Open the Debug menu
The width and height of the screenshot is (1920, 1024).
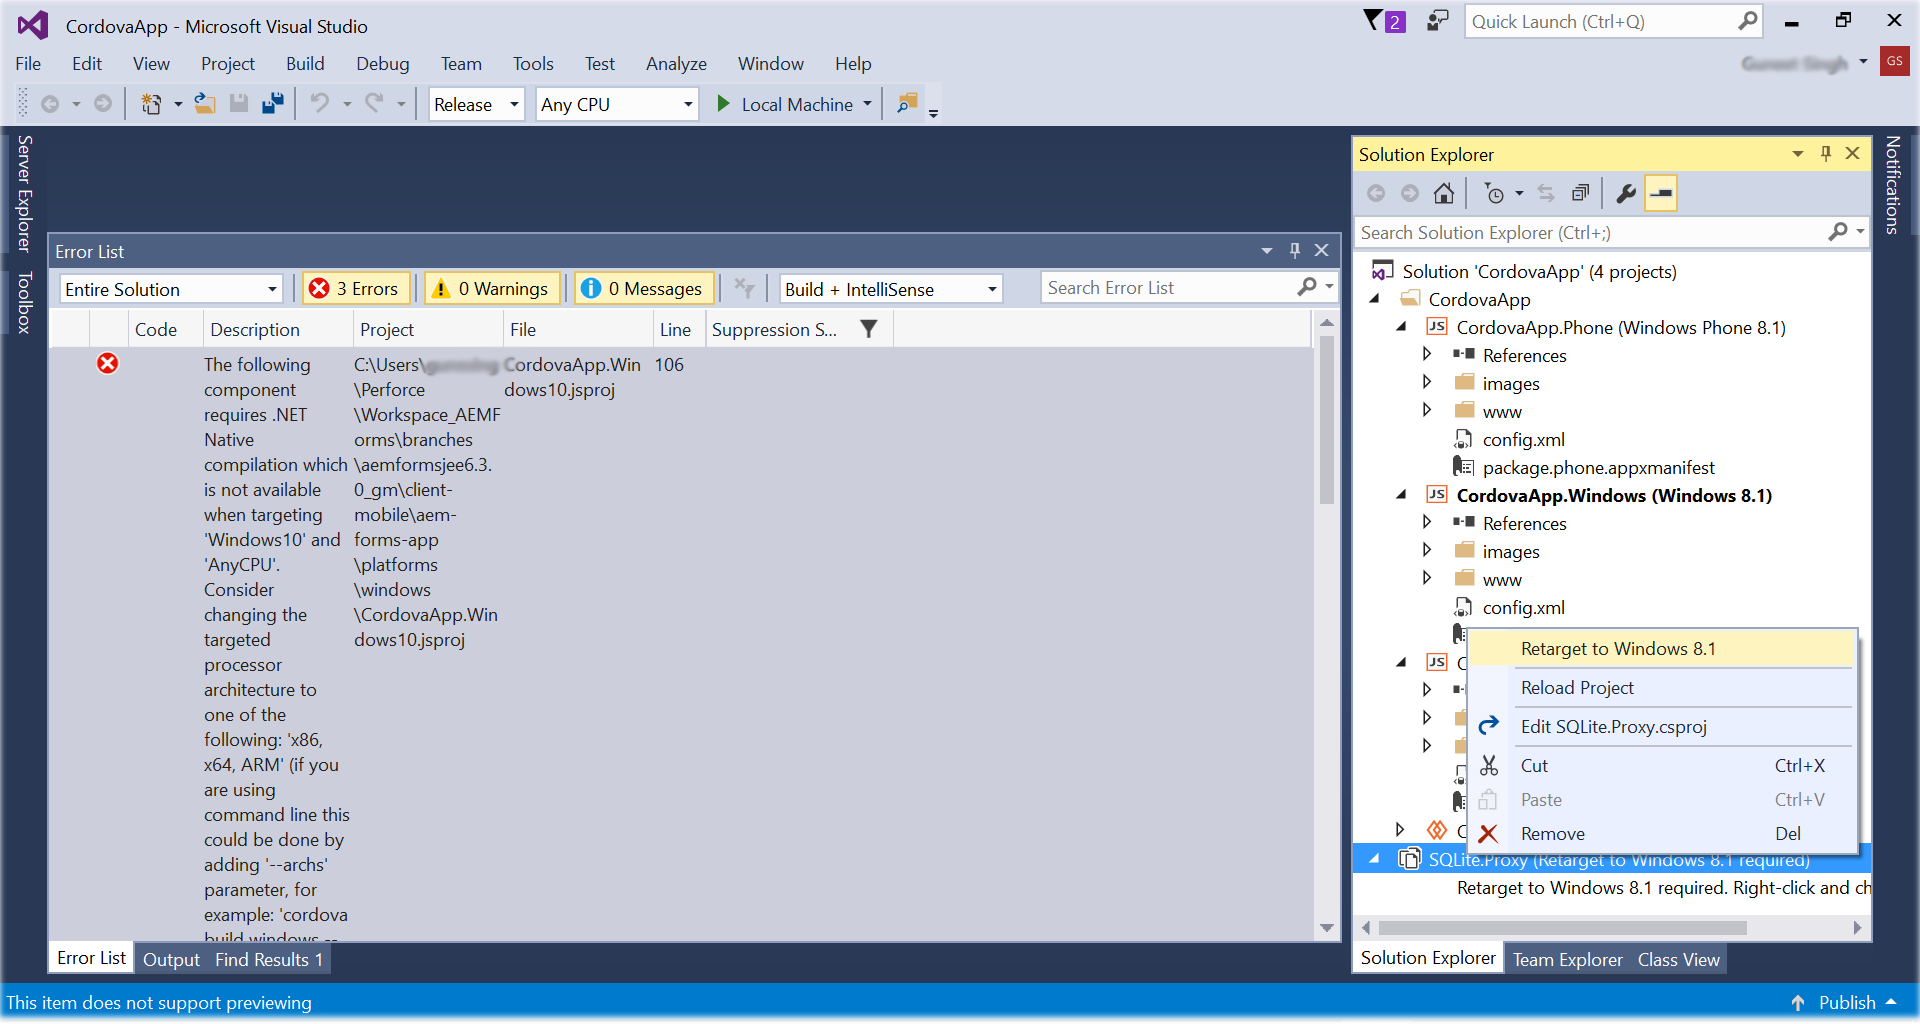(383, 64)
